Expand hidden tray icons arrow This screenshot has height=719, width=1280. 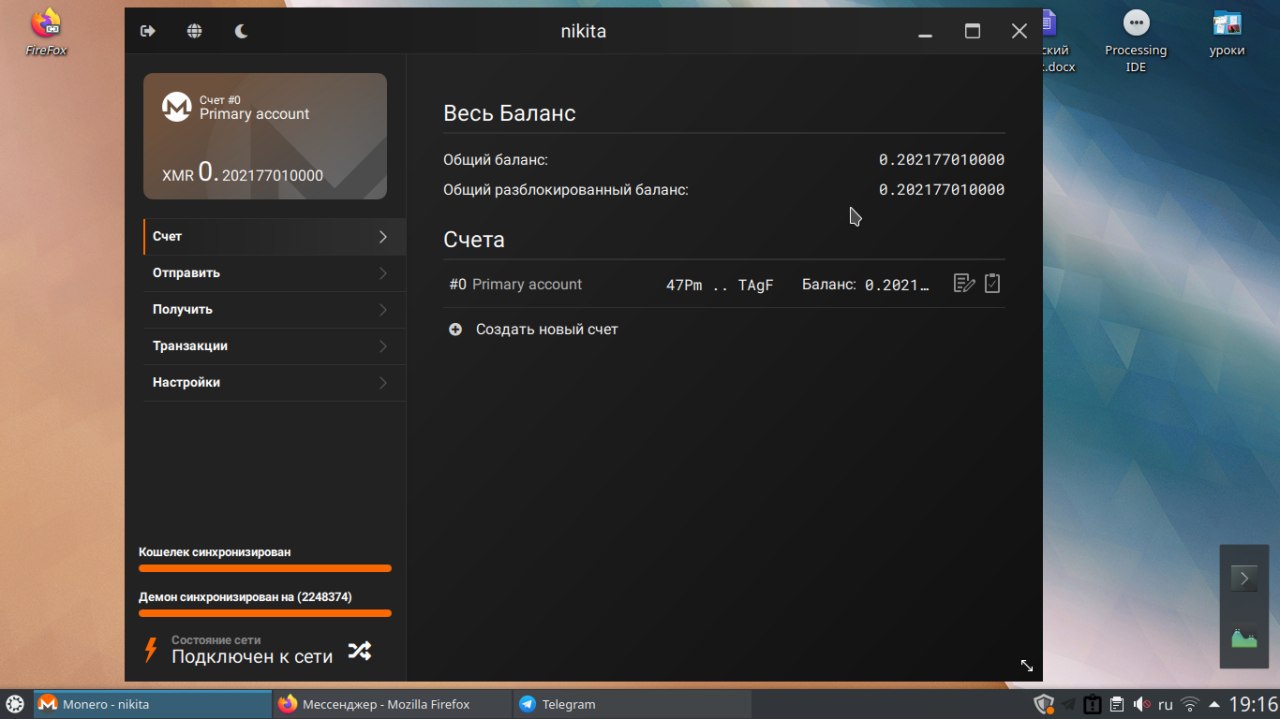click(1214, 704)
